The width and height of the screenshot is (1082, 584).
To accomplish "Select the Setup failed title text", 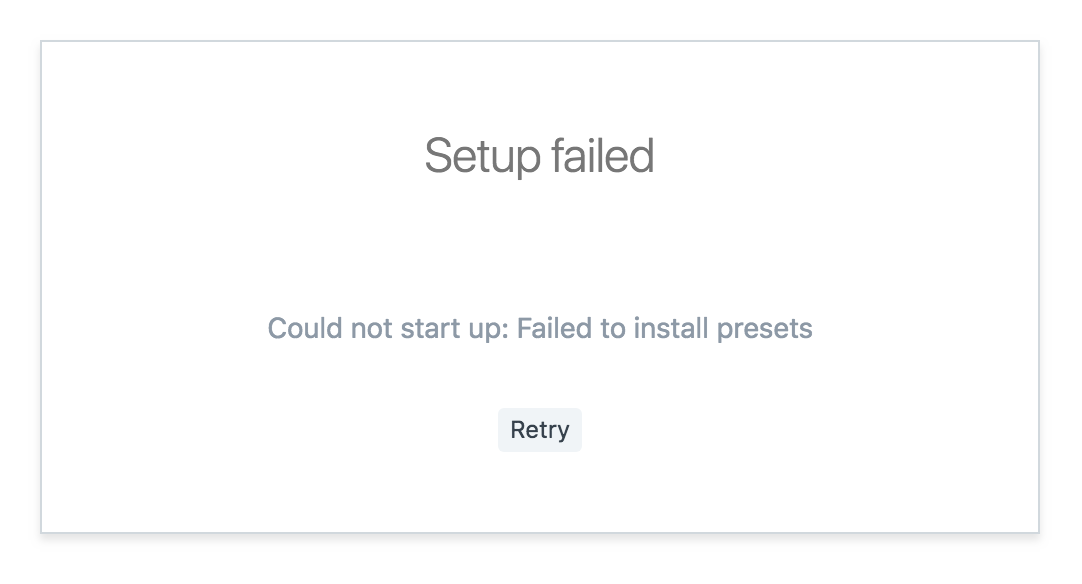I will 540,156.
